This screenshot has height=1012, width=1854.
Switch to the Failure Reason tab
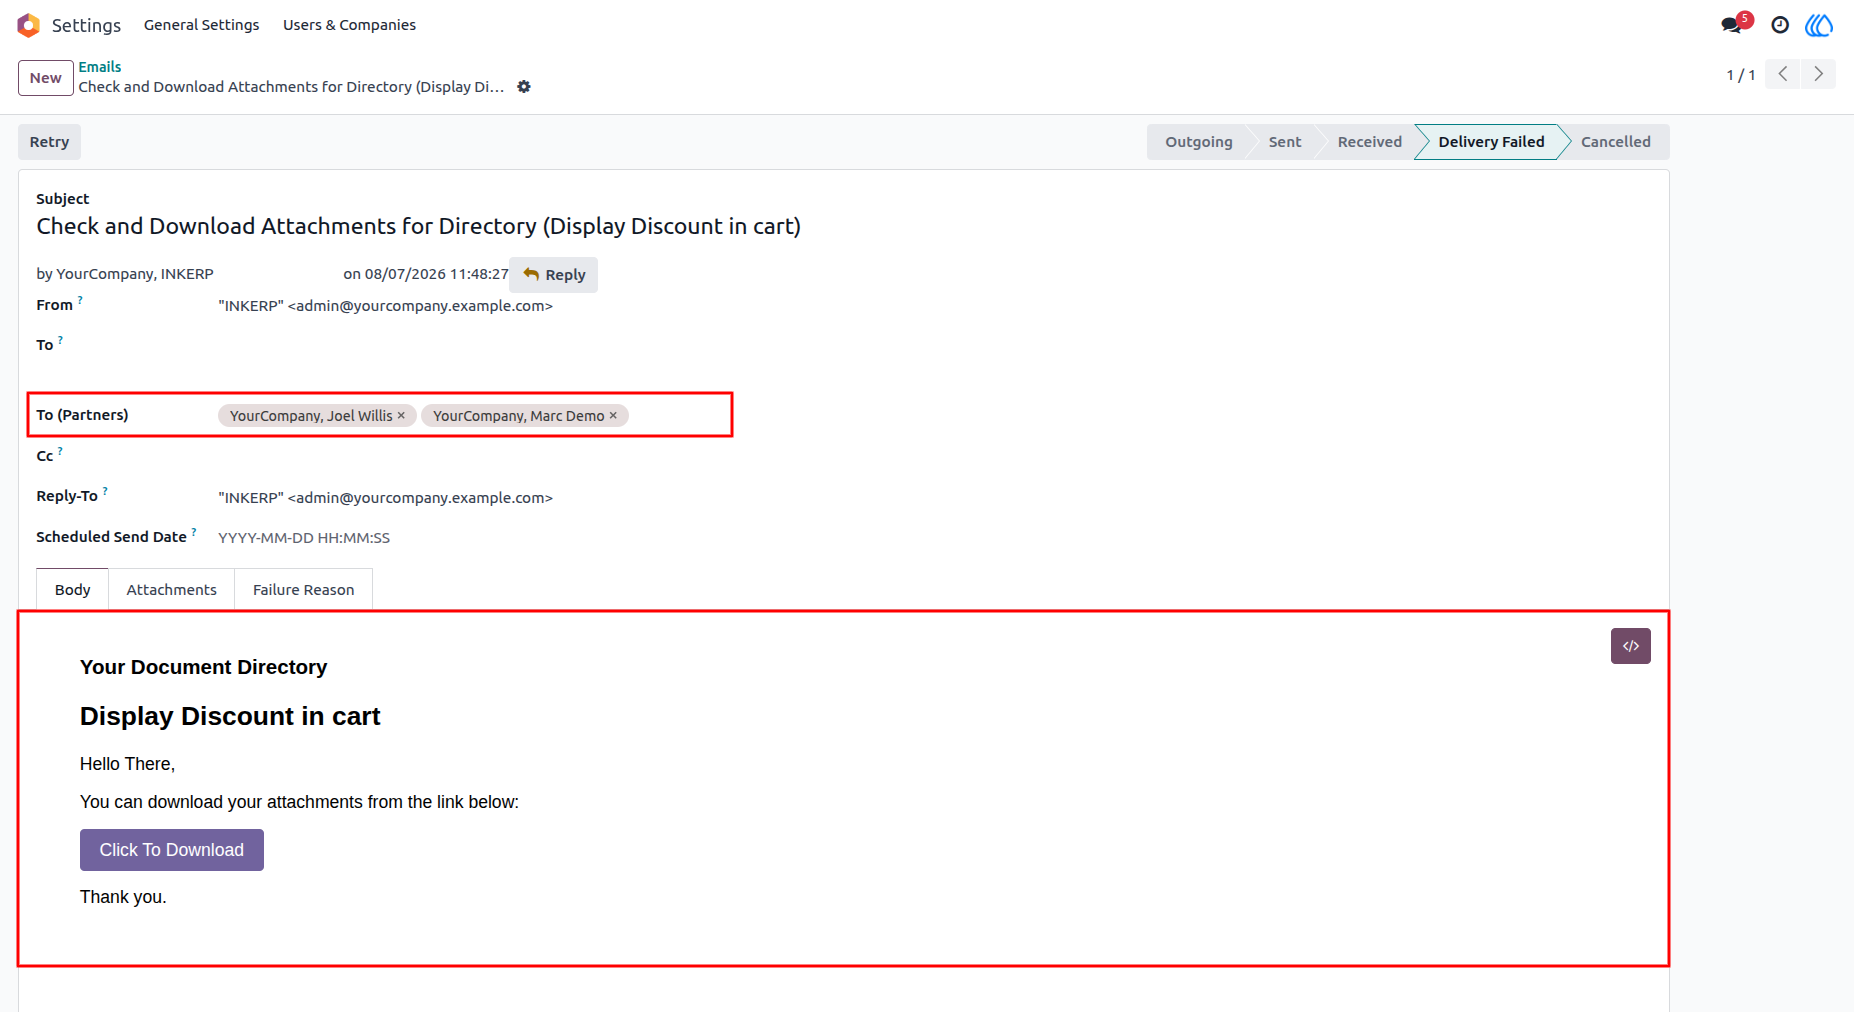[x=304, y=590]
